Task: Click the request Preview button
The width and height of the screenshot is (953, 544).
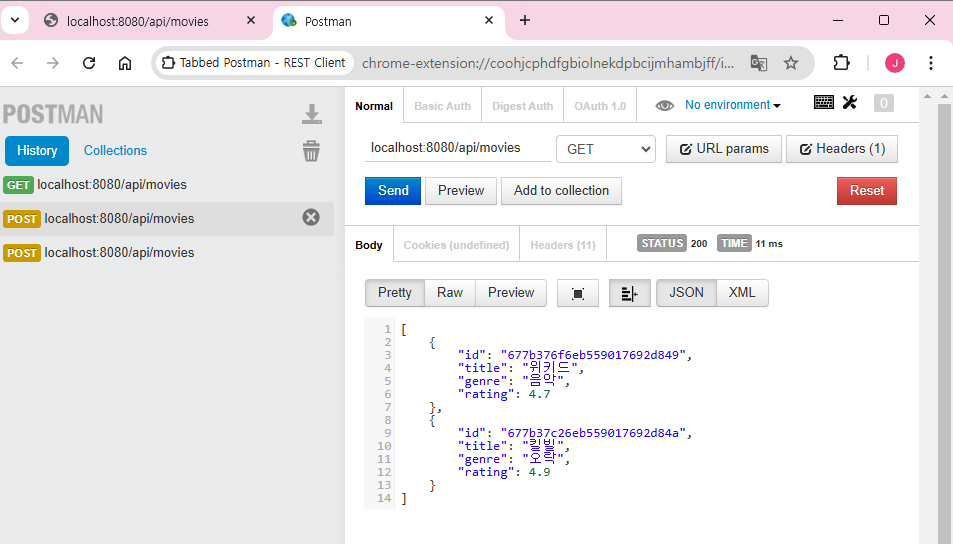Action: coord(461,191)
